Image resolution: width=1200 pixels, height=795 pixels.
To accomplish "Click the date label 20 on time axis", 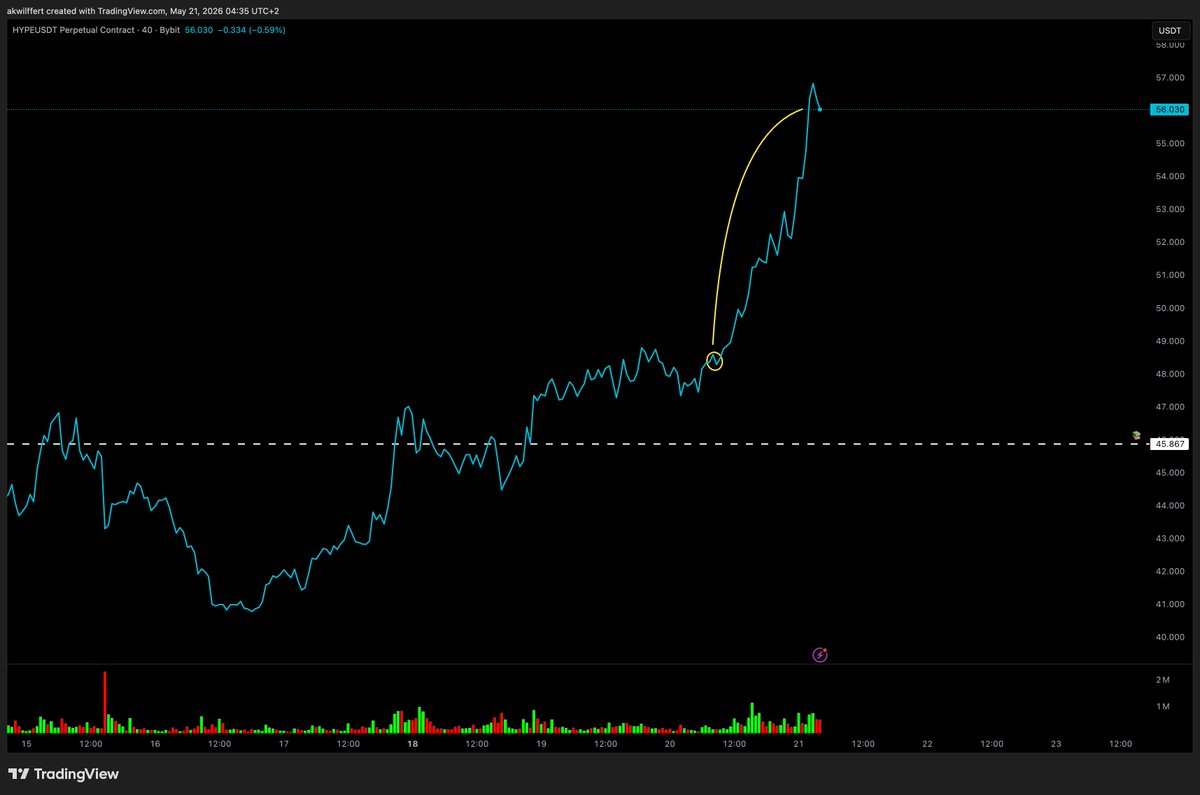I will (670, 744).
